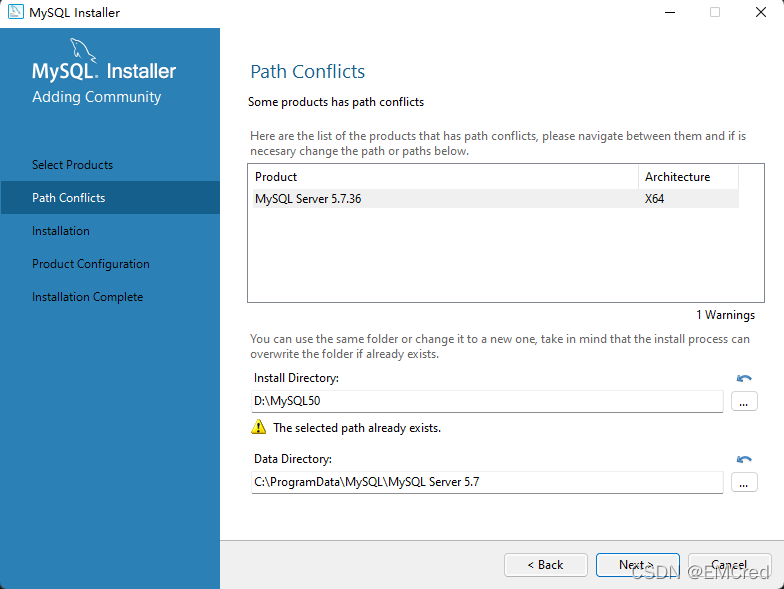Select the MySQL Server 5.7.36 row
The image size is (784, 589).
pos(496,198)
